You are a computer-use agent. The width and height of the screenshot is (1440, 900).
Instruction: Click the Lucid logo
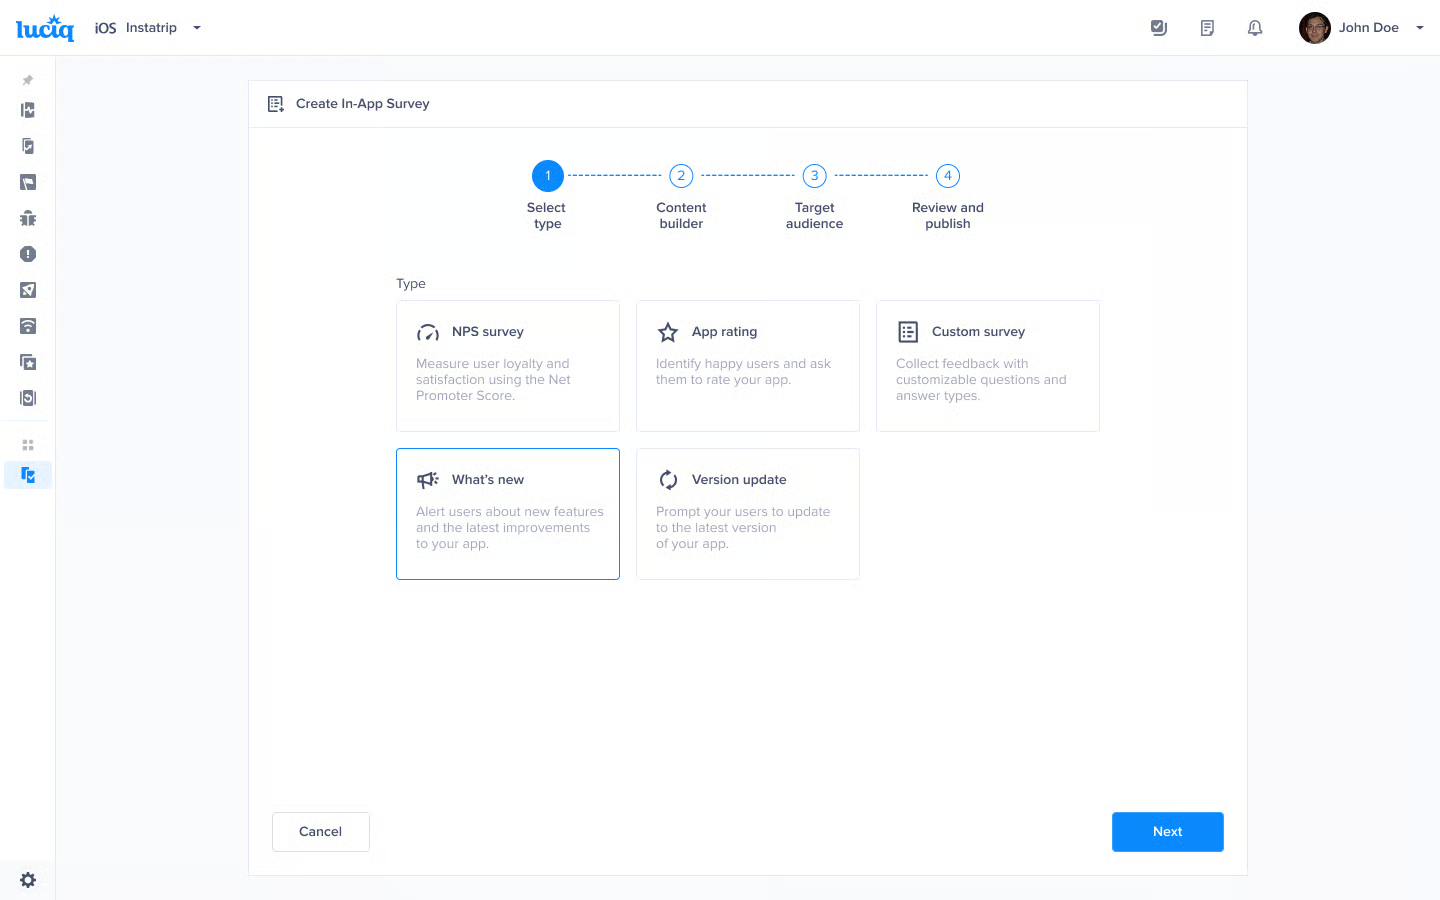[x=45, y=28]
